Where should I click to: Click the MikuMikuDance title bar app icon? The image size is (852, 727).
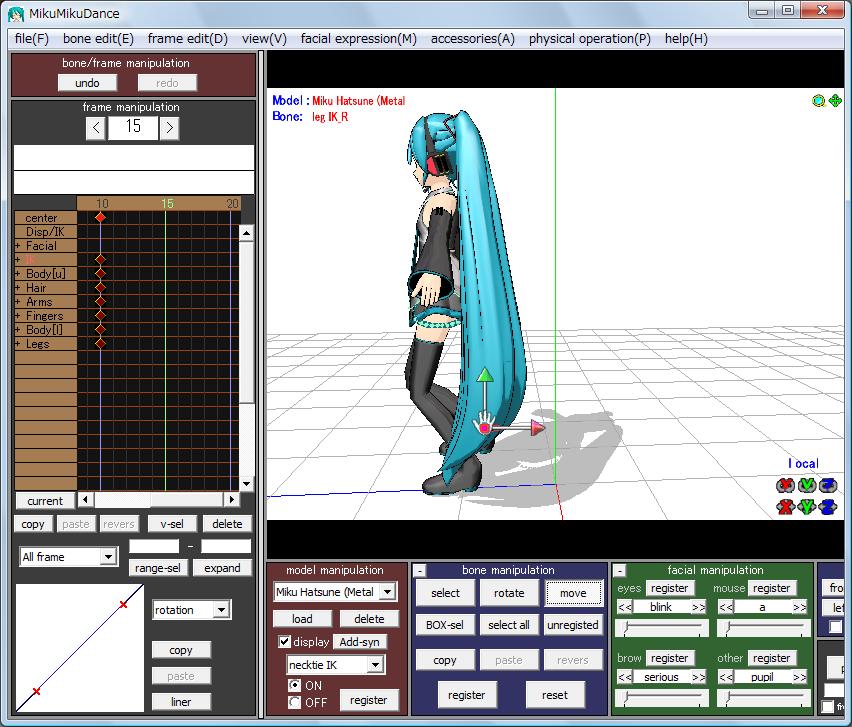[16, 14]
